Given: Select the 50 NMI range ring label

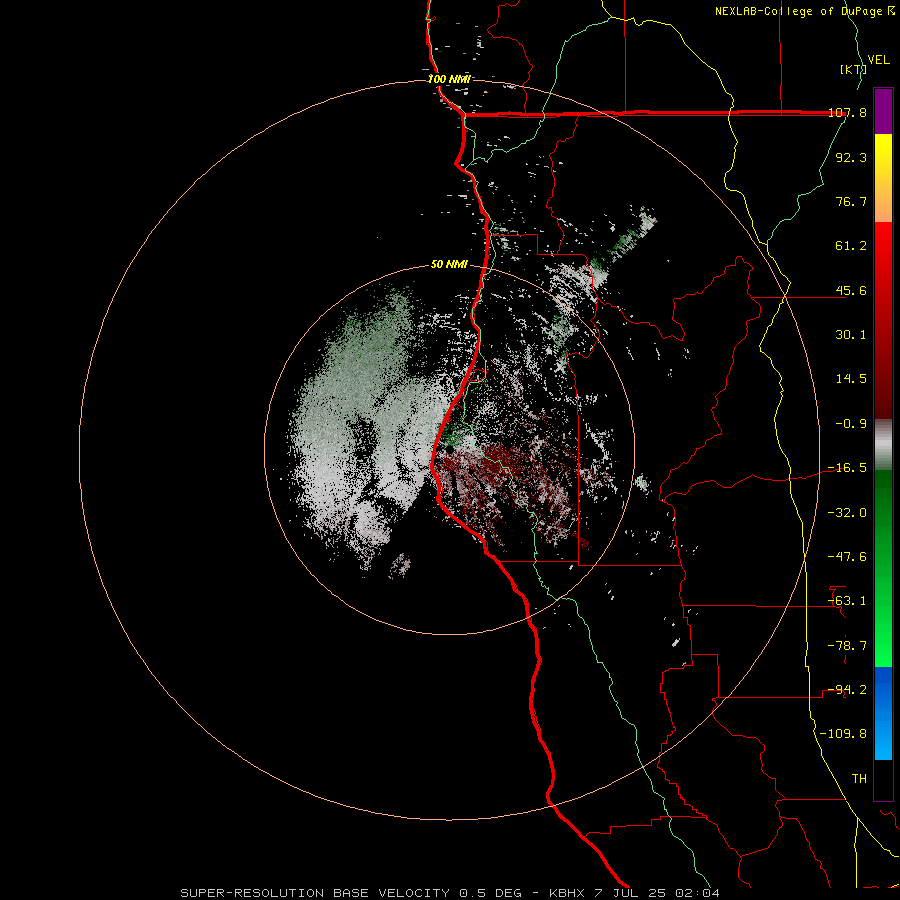Looking at the screenshot, I should (x=449, y=264).
